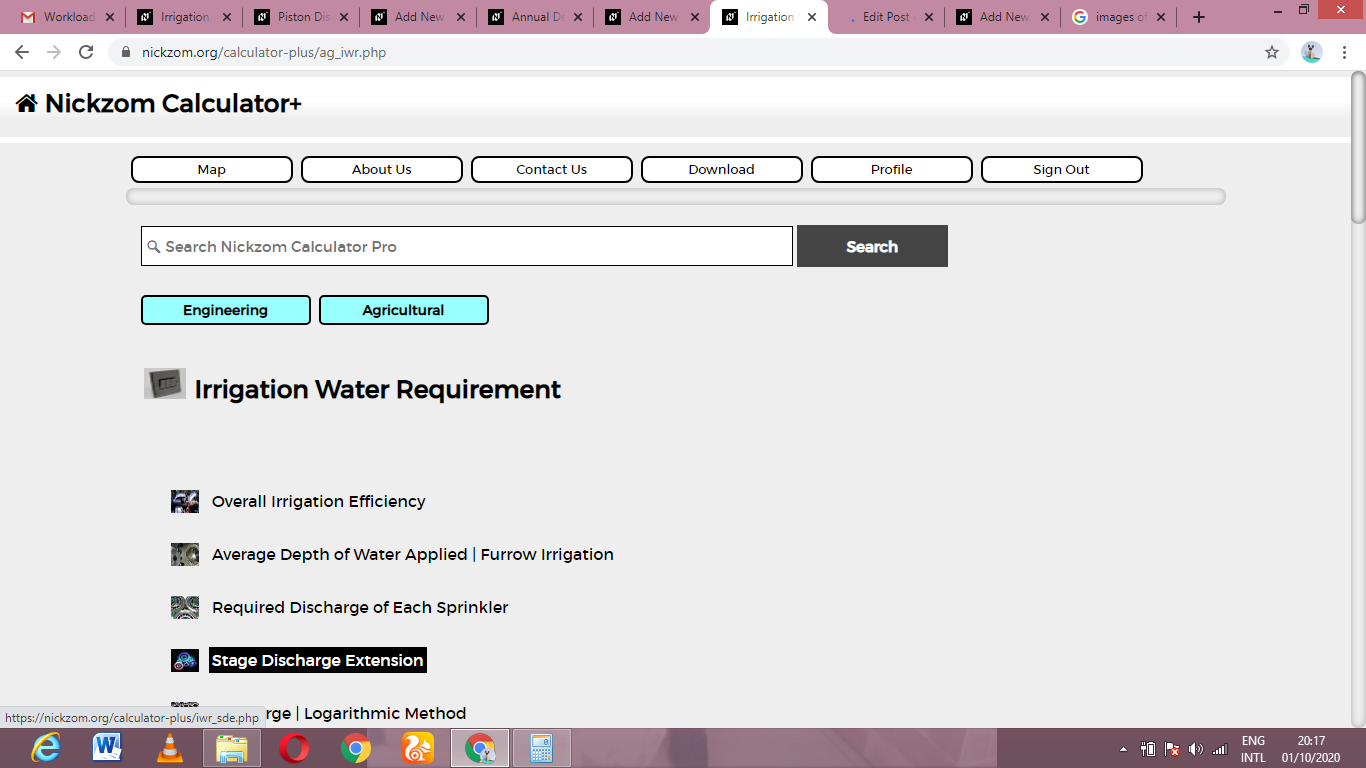Open the Profile page

[892, 170]
